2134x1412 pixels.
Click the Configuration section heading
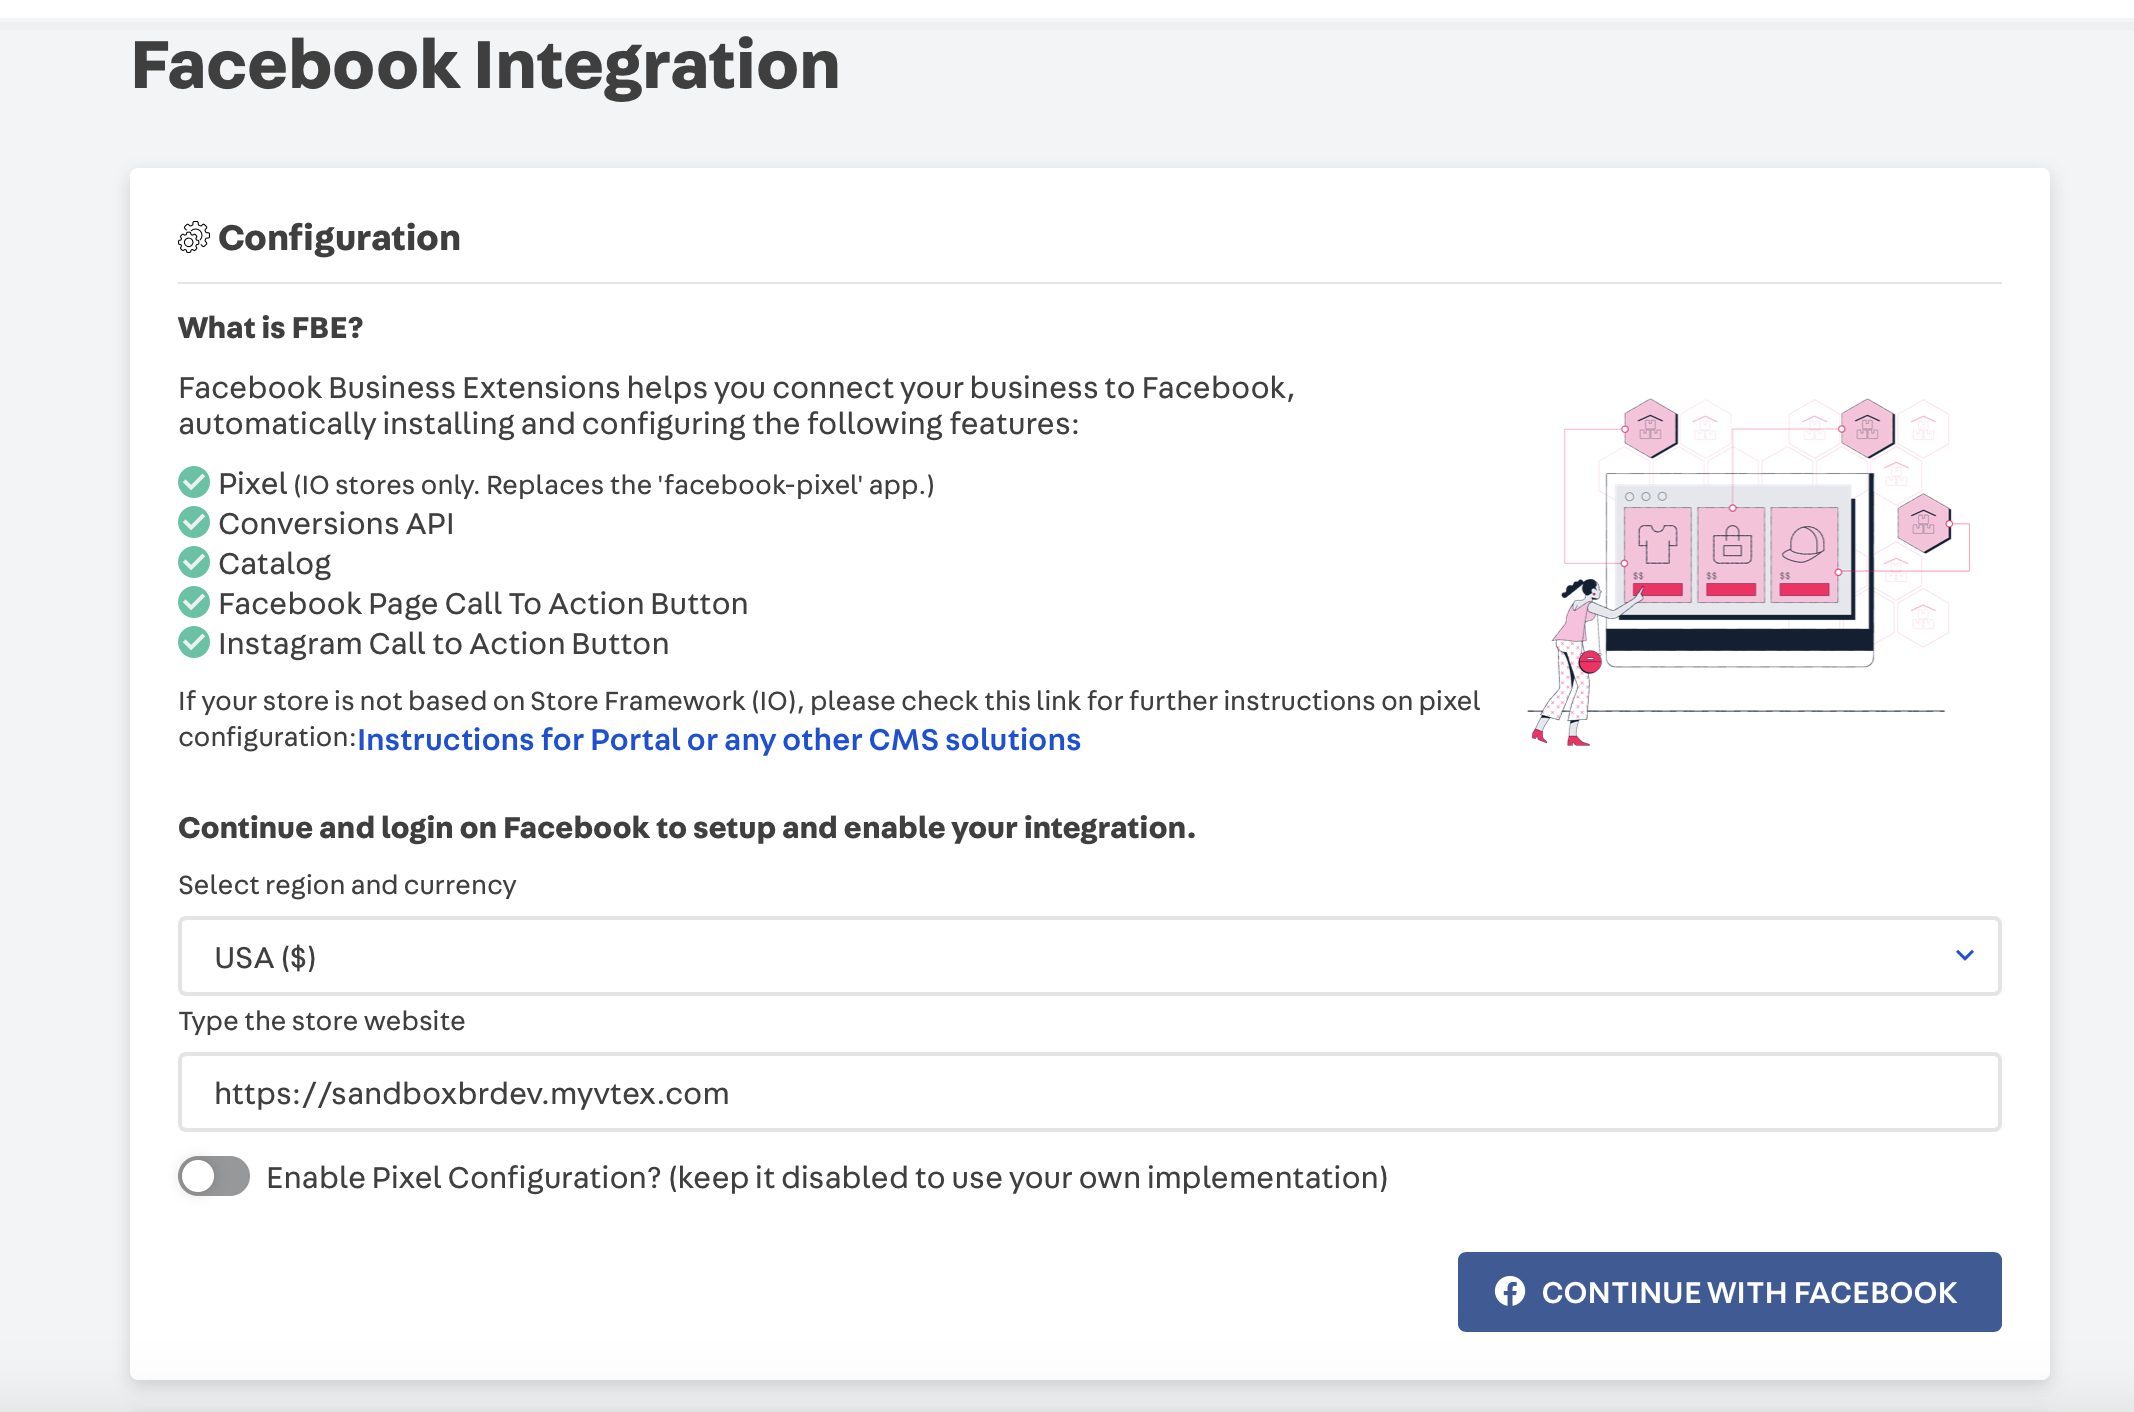(x=339, y=238)
